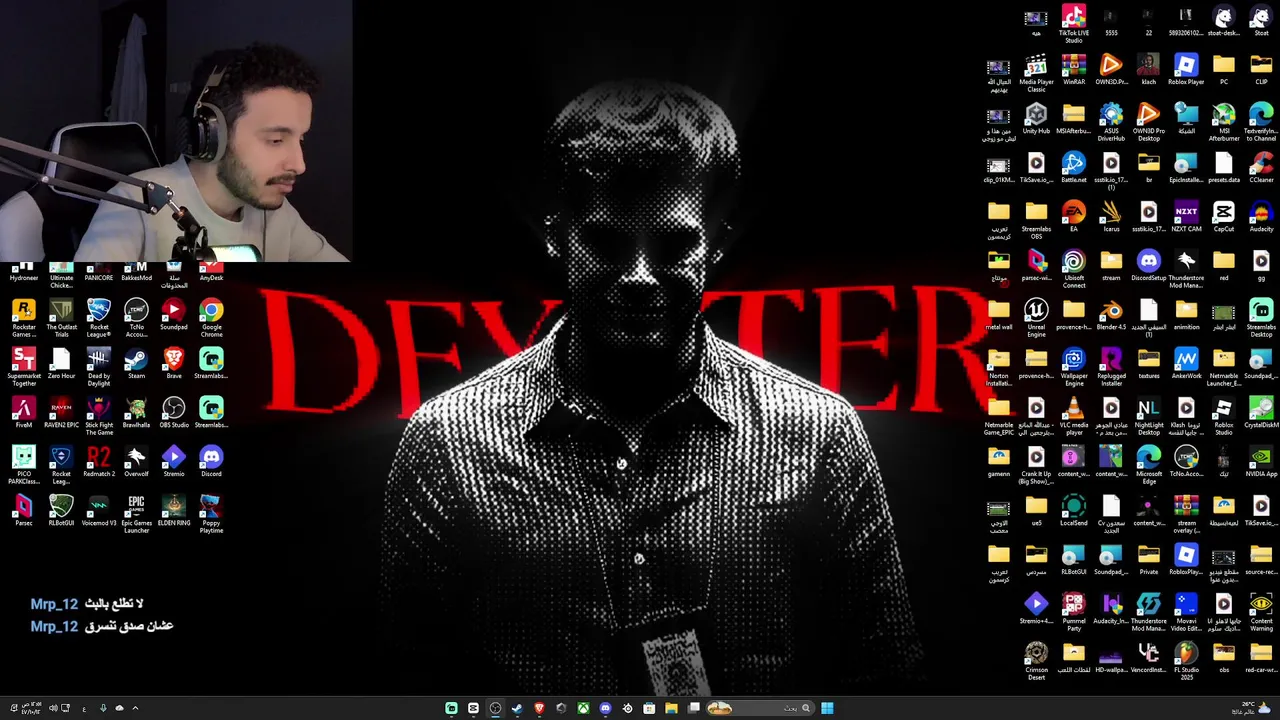Select the Brawlhalla icon
1280x720 pixels.
[136, 412]
